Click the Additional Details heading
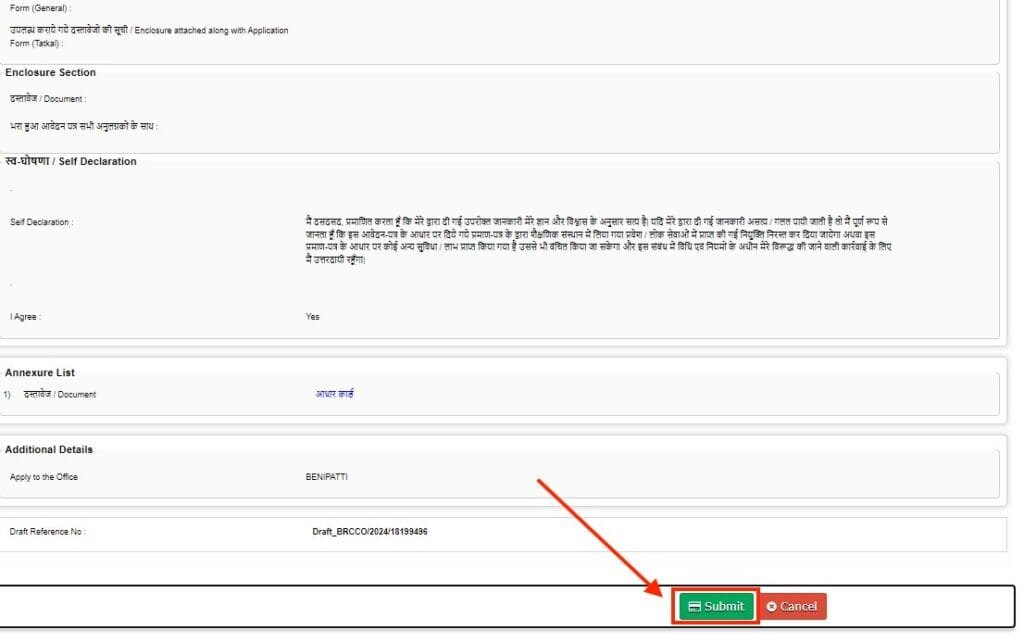 (x=49, y=449)
